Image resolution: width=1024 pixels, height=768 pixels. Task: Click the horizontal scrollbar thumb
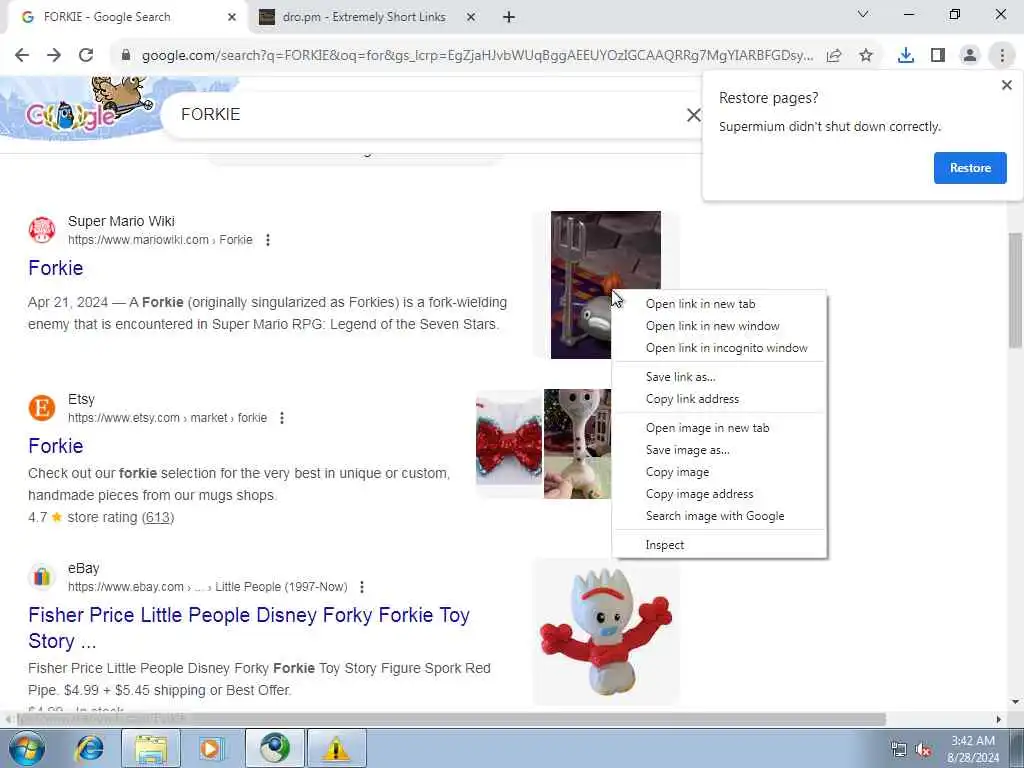451,719
